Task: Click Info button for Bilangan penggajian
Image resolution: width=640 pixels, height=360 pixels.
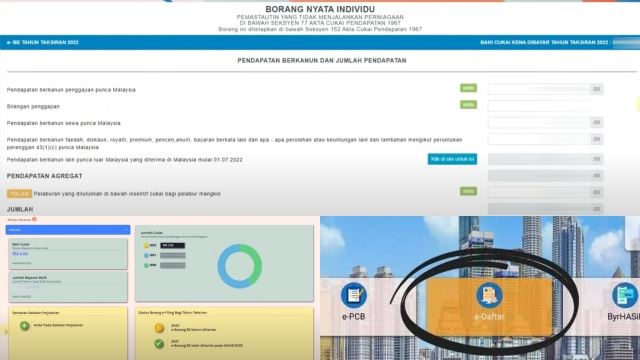Action: pyautogui.click(x=468, y=104)
